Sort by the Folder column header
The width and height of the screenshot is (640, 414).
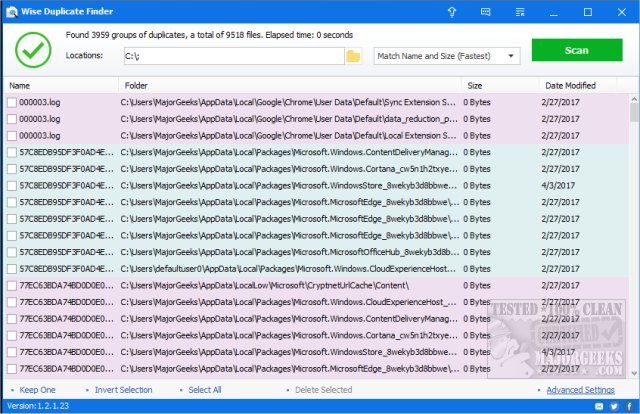[290, 86]
